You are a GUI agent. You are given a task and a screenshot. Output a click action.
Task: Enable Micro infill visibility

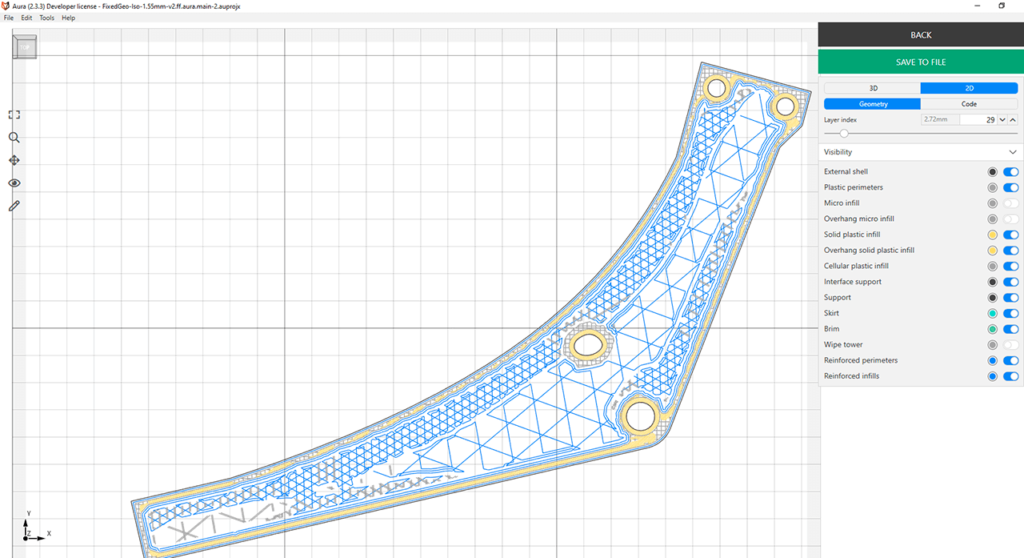1010,203
